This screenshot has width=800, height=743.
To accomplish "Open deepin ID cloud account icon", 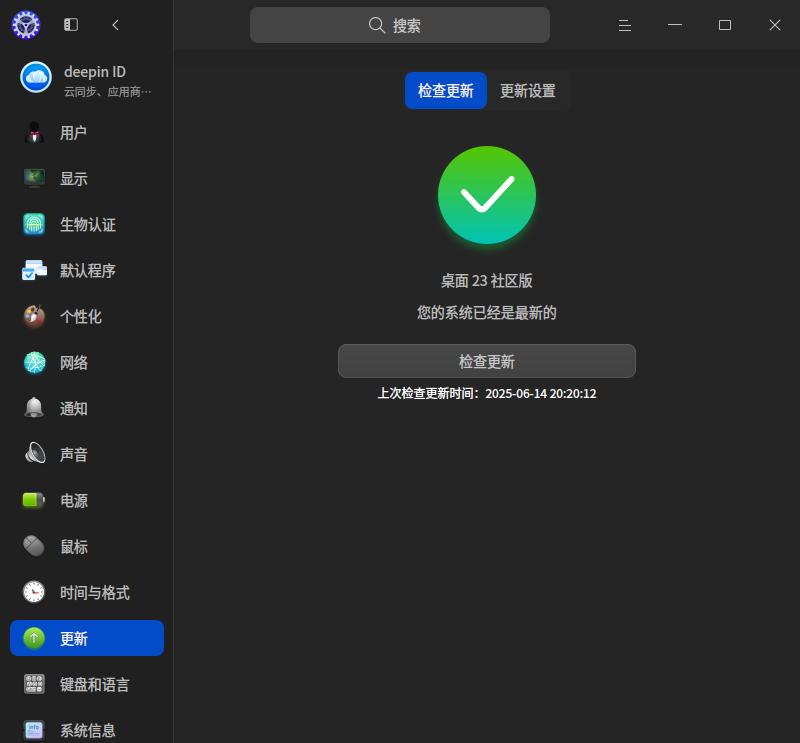I will (36, 77).
